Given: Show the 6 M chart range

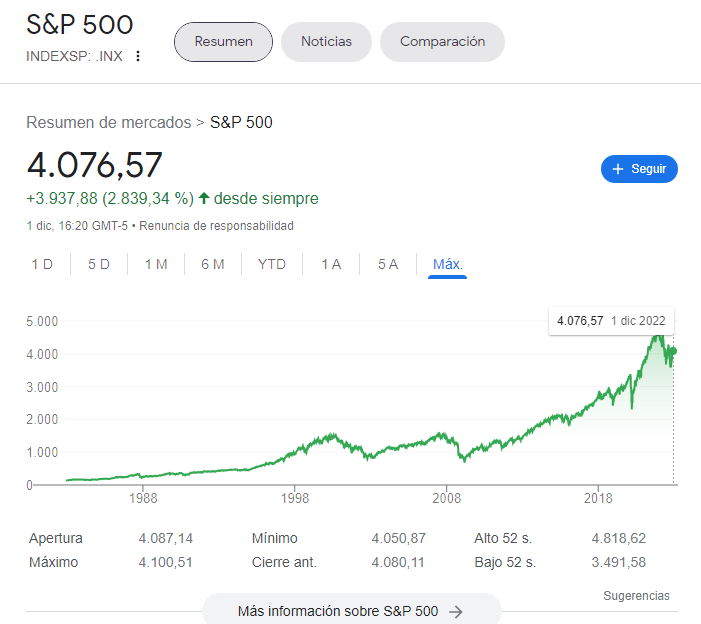Looking at the screenshot, I should 212,264.
